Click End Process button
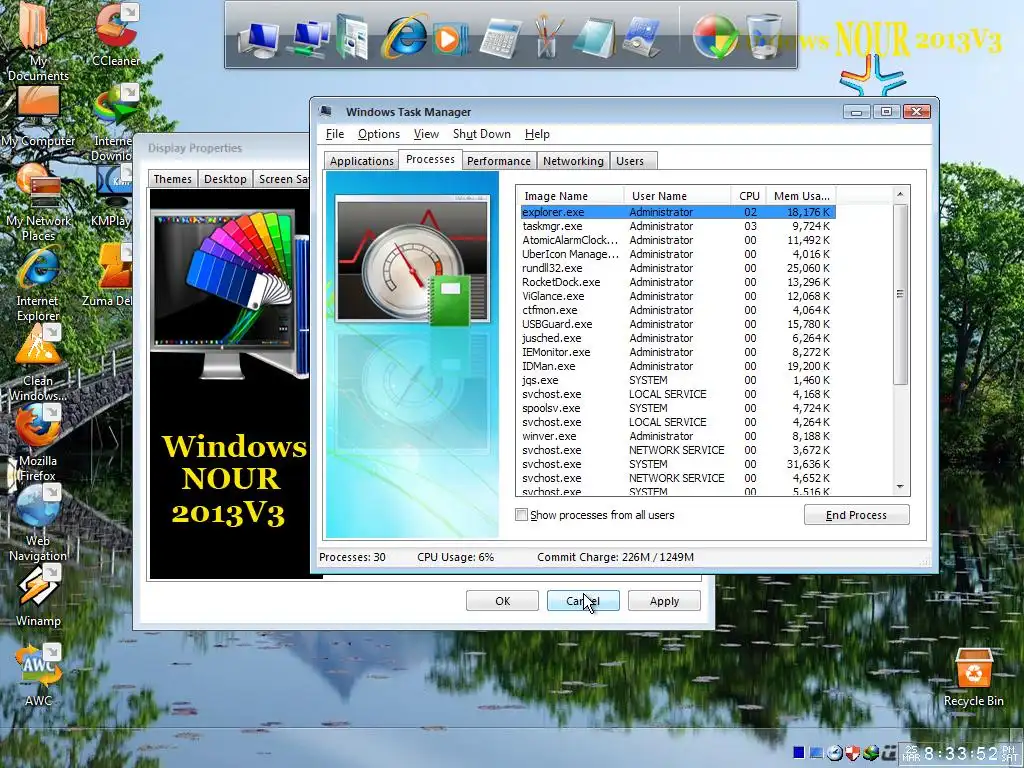Image resolution: width=1024 pixels, height=768 pixels. point(856,515)
